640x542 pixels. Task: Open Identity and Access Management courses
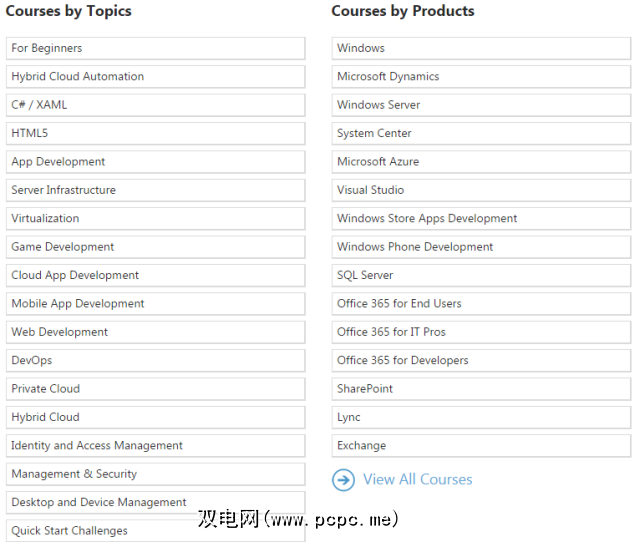pyautogui.click(x=155, y=446)
